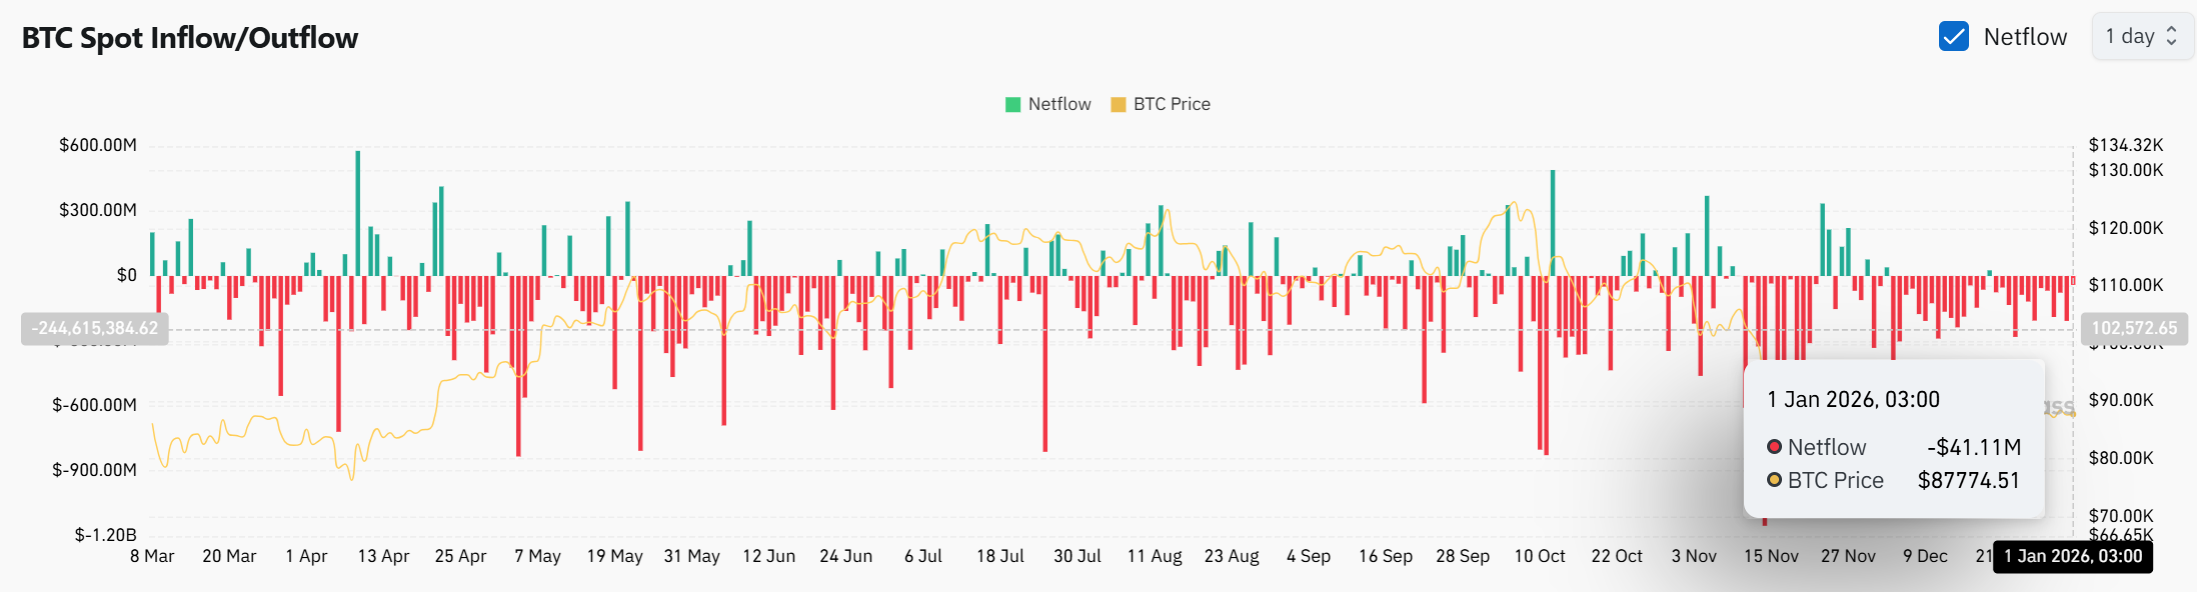Select the 8 Mar date on the x-axis
This screenshot has width=2197, height=592.
coord(152,556)
